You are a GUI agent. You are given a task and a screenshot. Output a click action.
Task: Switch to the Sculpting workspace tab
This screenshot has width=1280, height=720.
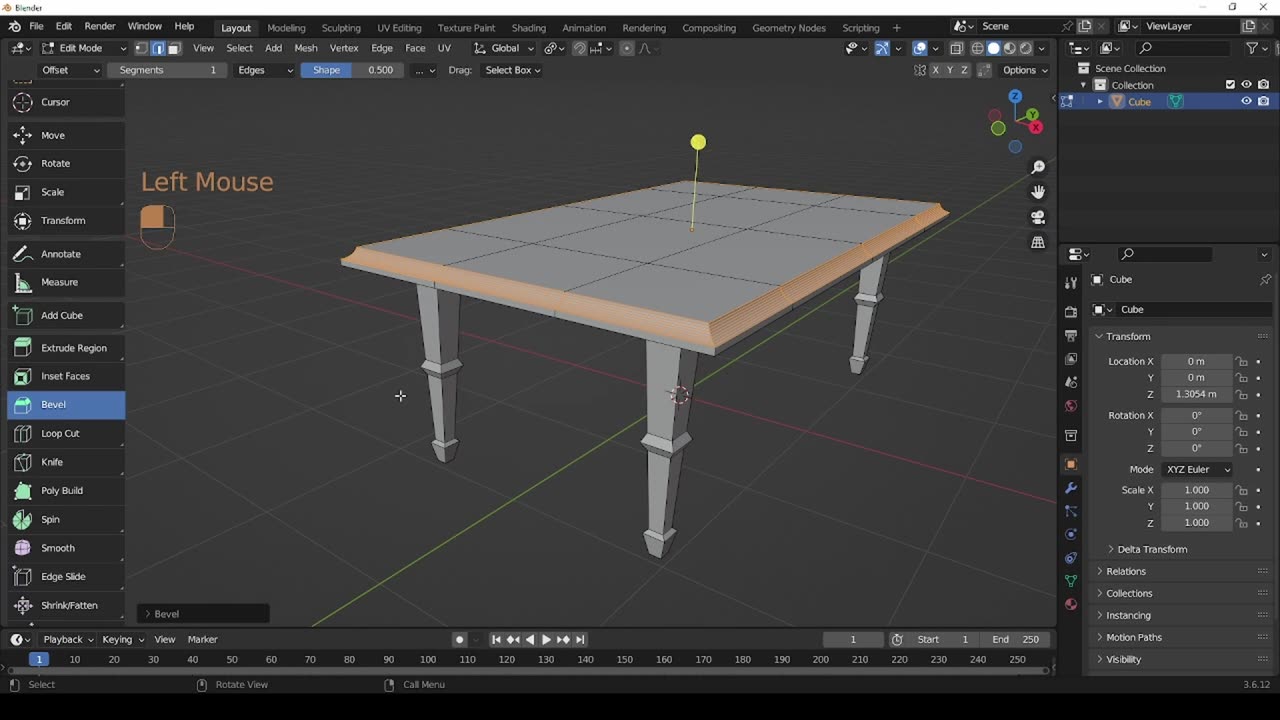pos(341,27)
